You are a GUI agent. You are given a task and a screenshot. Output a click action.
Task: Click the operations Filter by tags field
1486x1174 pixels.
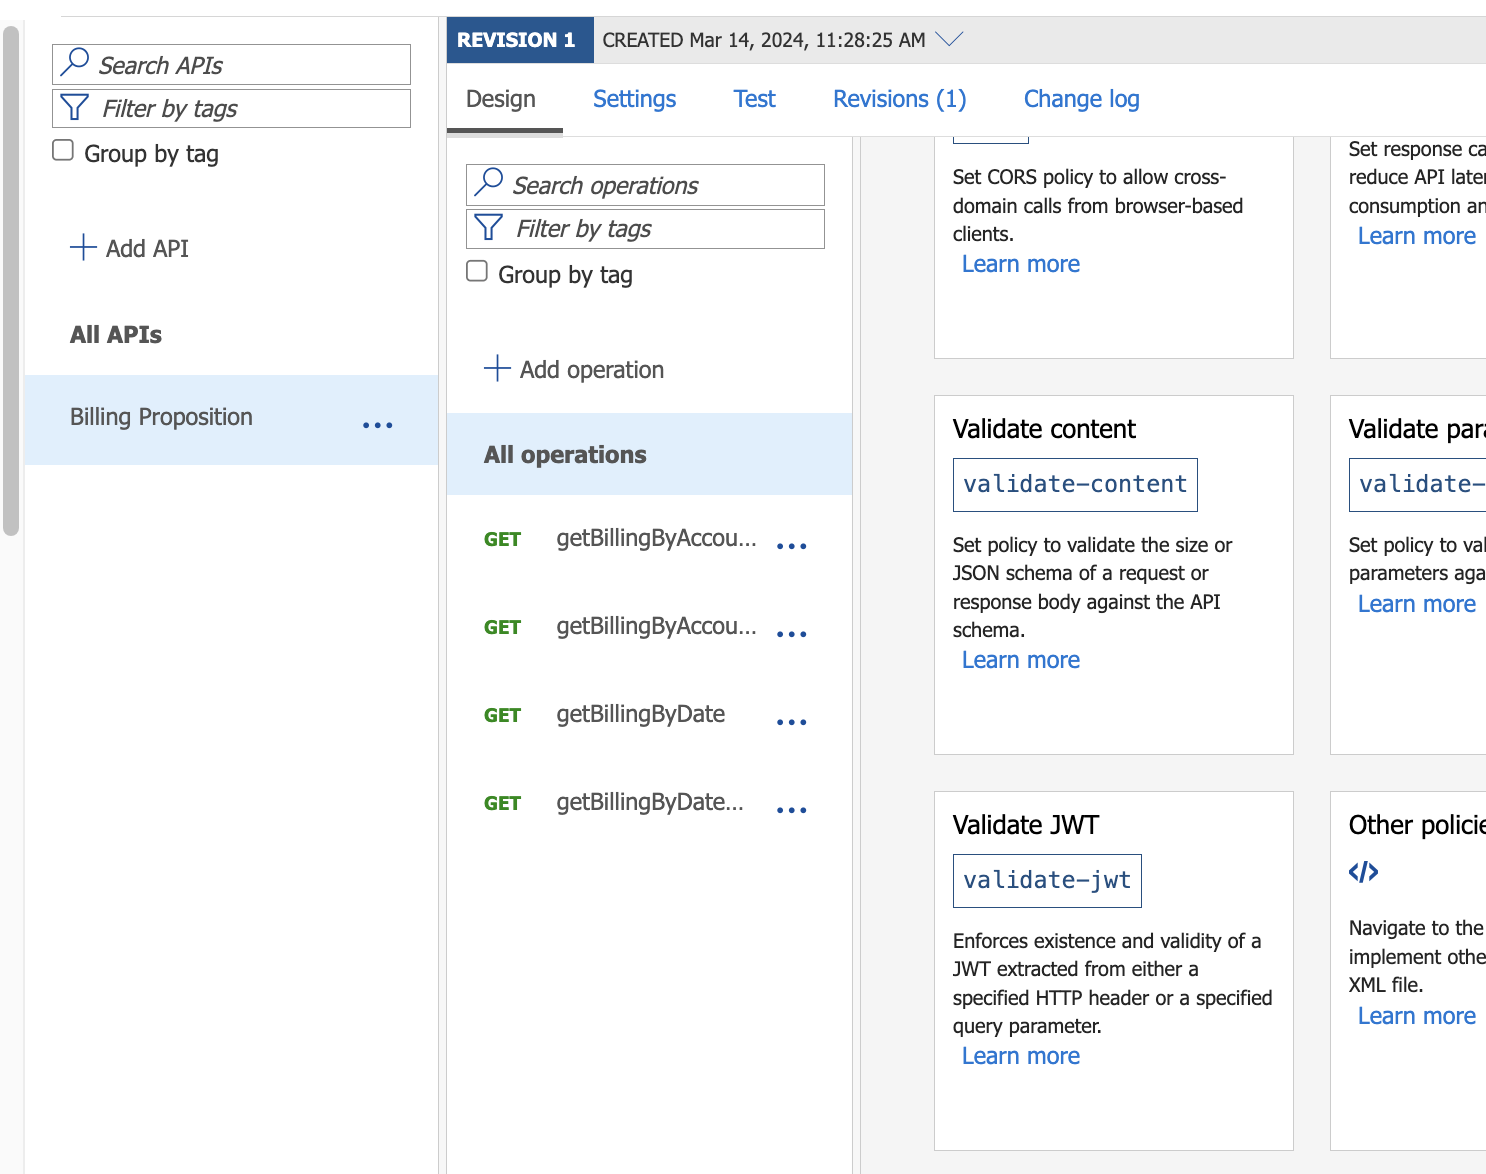(645, 228)
